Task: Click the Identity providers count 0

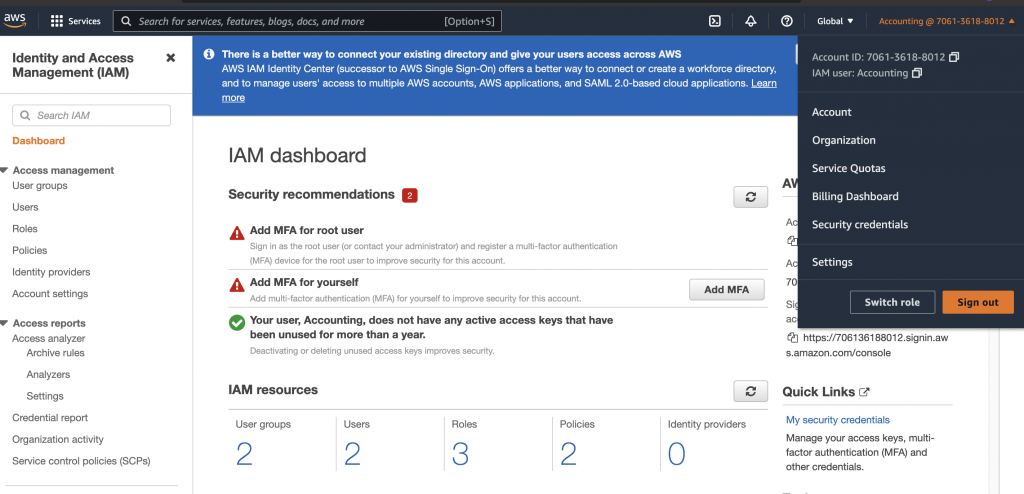Action: coord(677,453)
